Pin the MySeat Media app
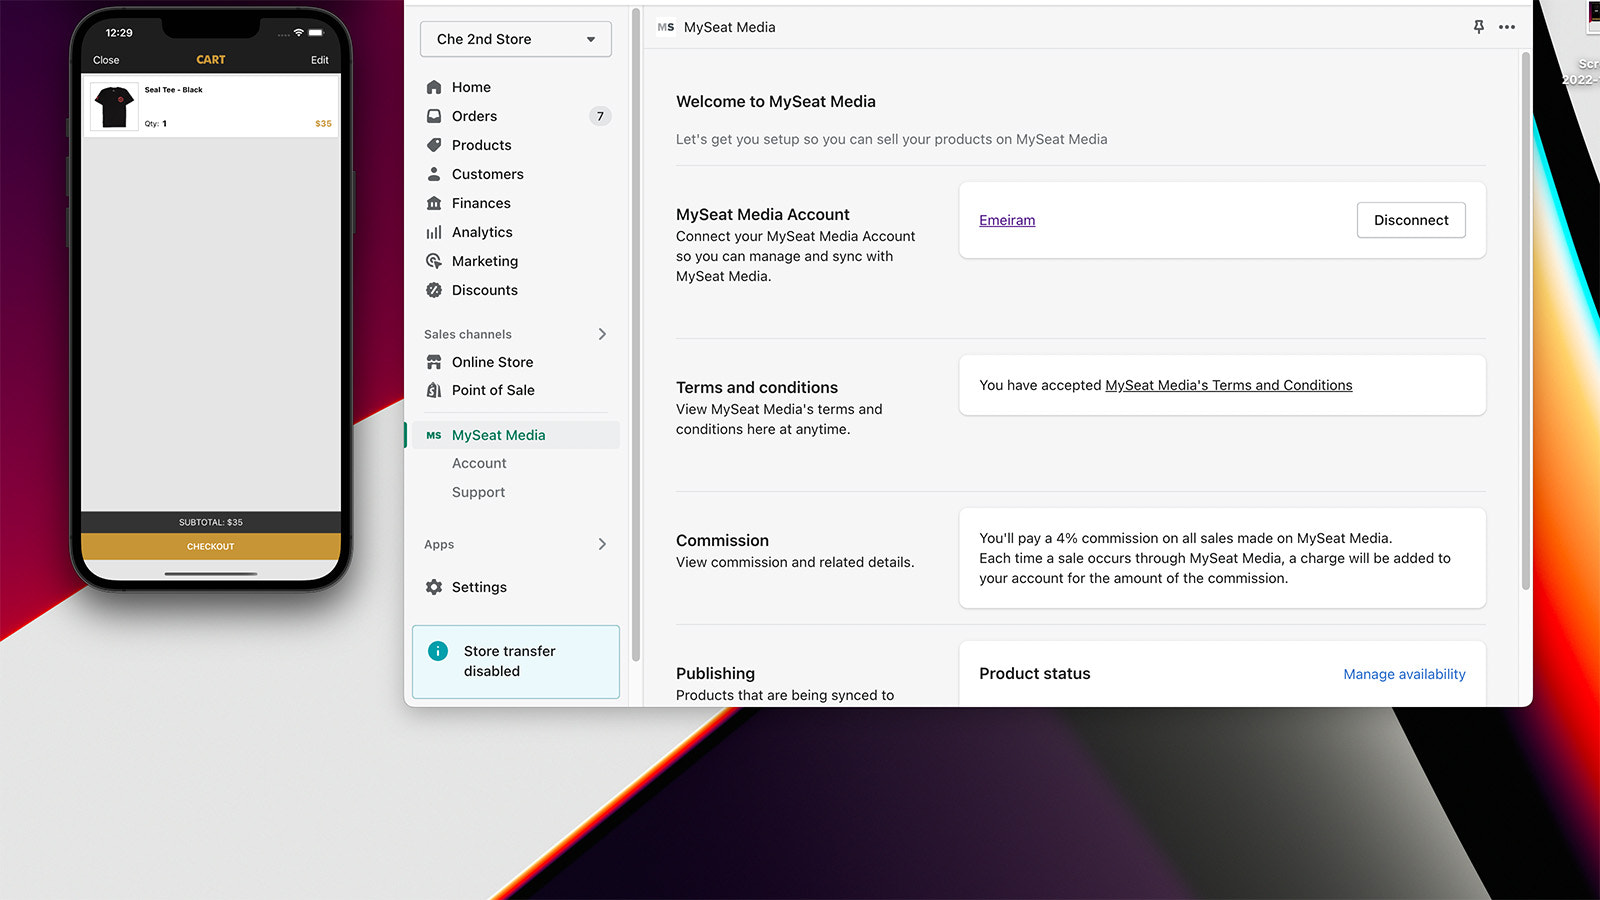The width and height of the screenshot is (1600, 900). (1479, 27)
